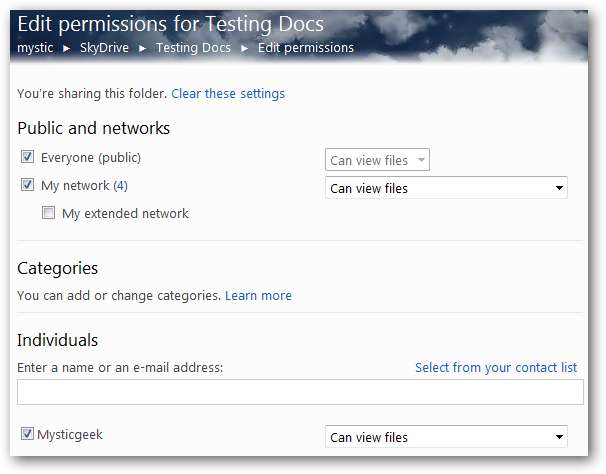Expand the My network permission dropdown
This screenshot has width=606, height=474.
point(446,188)
